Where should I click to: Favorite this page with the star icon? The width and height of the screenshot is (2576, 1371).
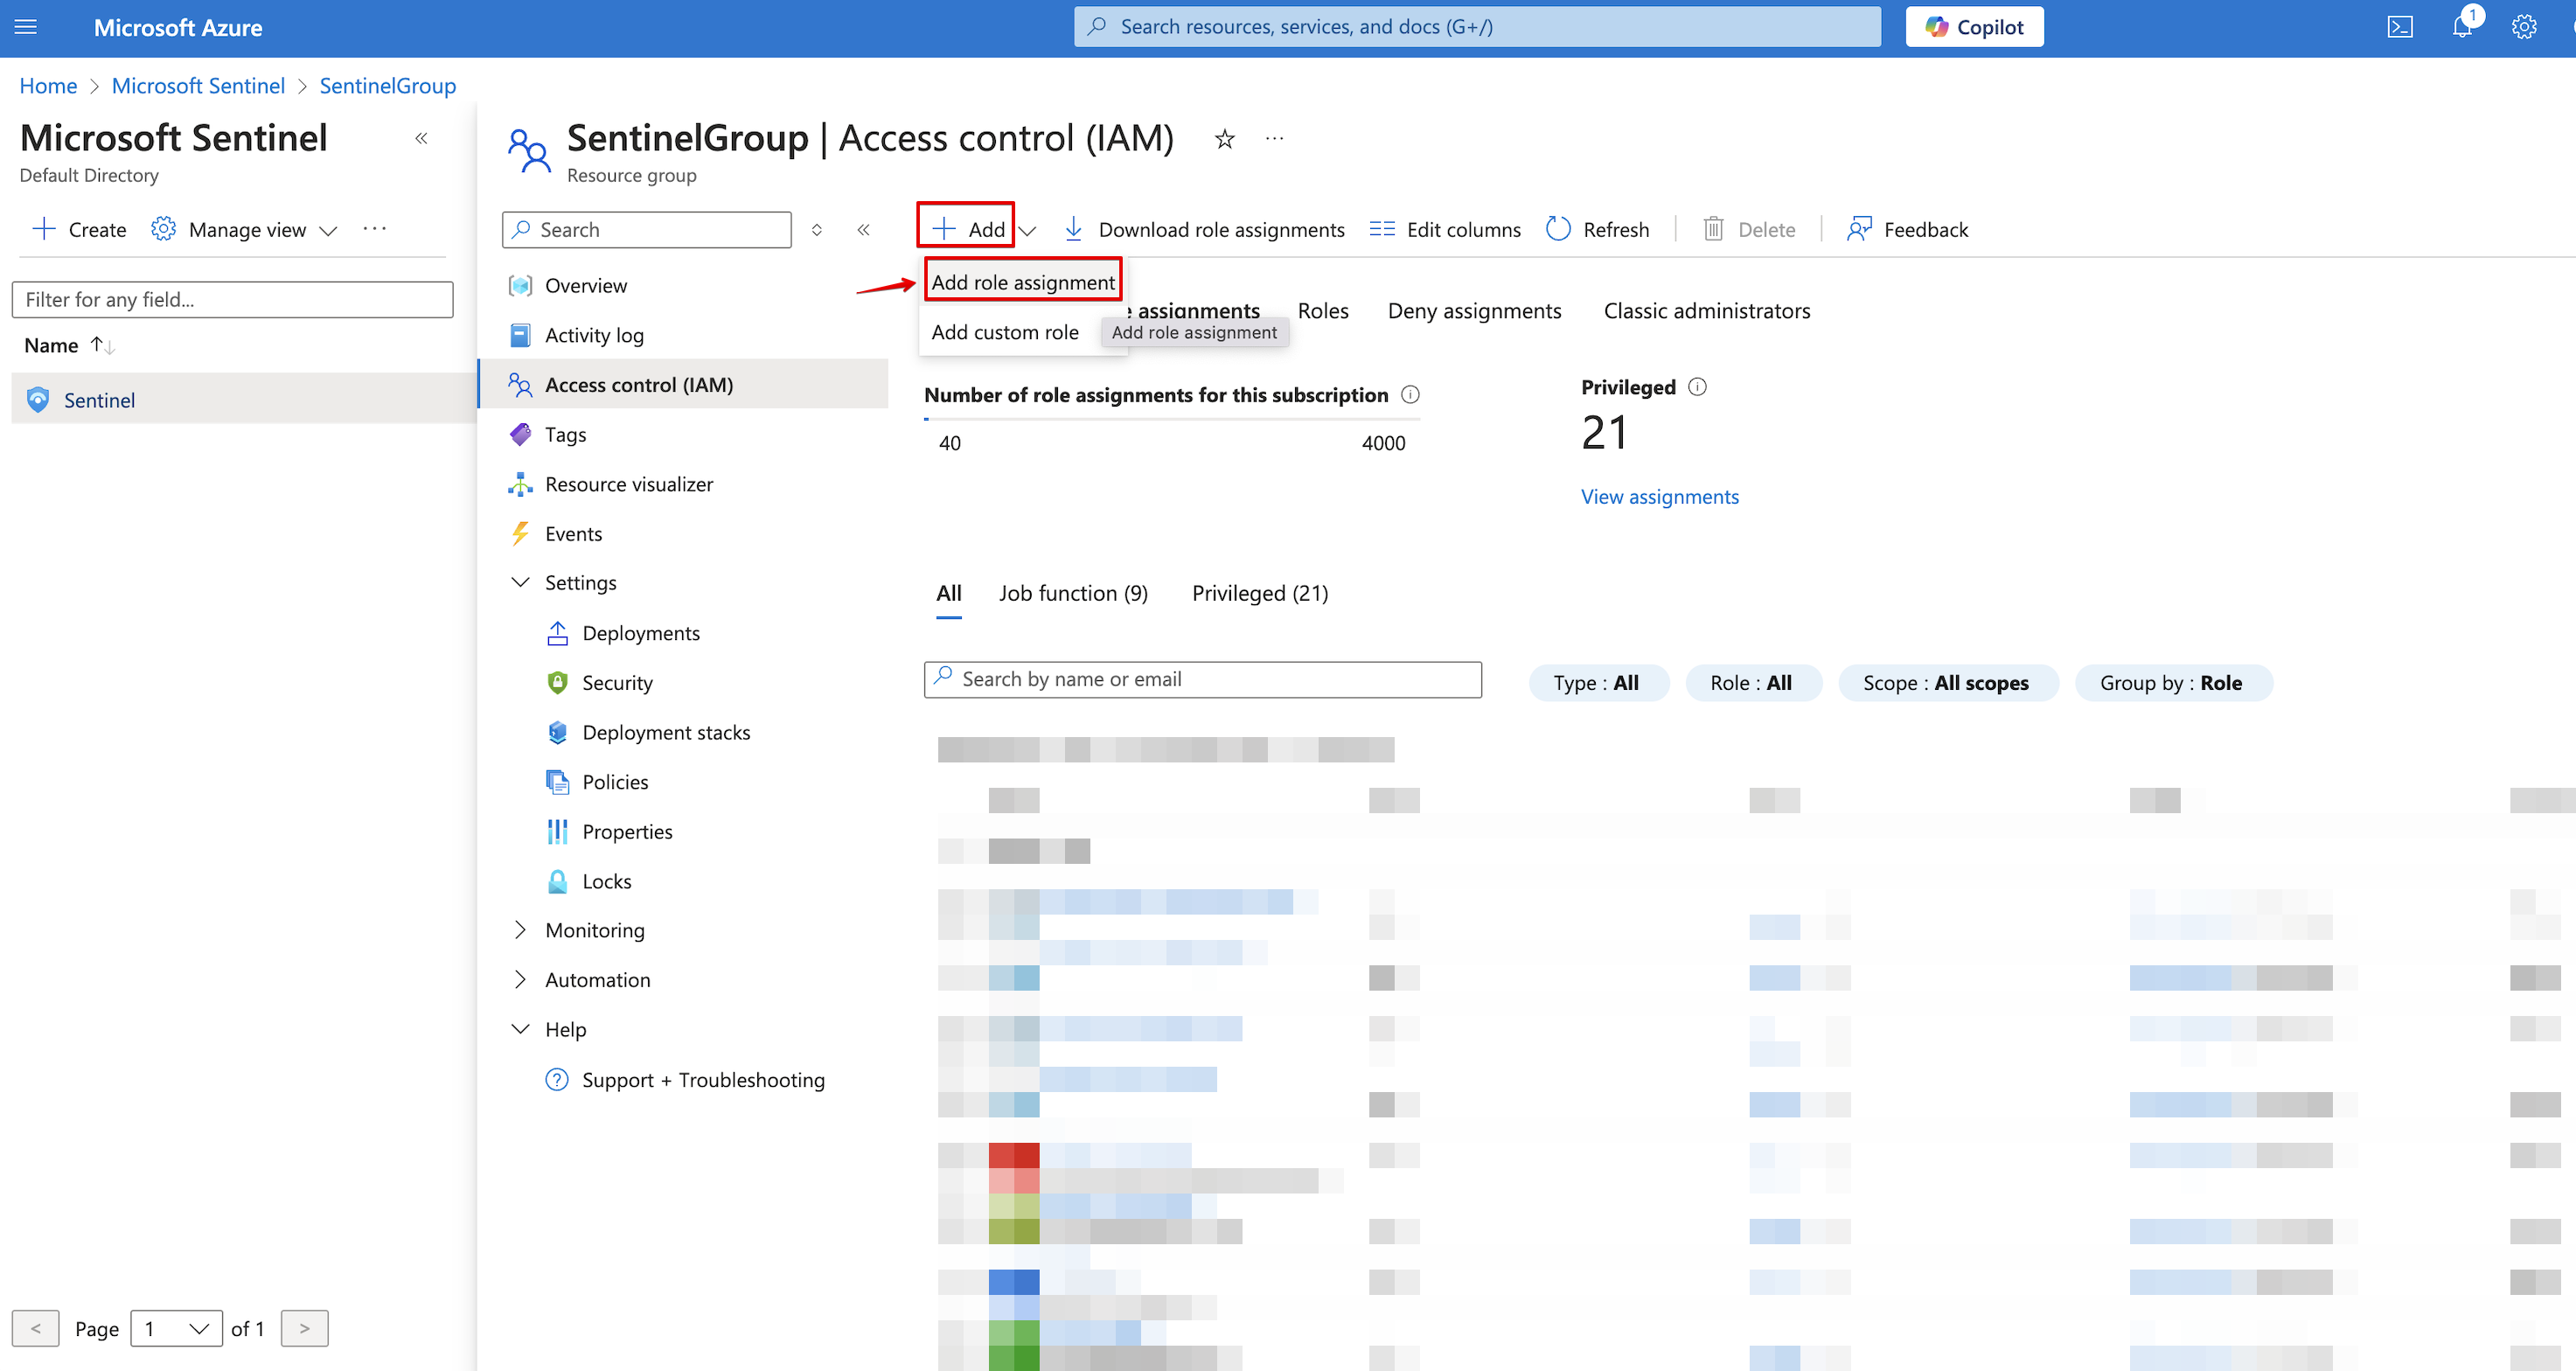tap(1224, 139)
